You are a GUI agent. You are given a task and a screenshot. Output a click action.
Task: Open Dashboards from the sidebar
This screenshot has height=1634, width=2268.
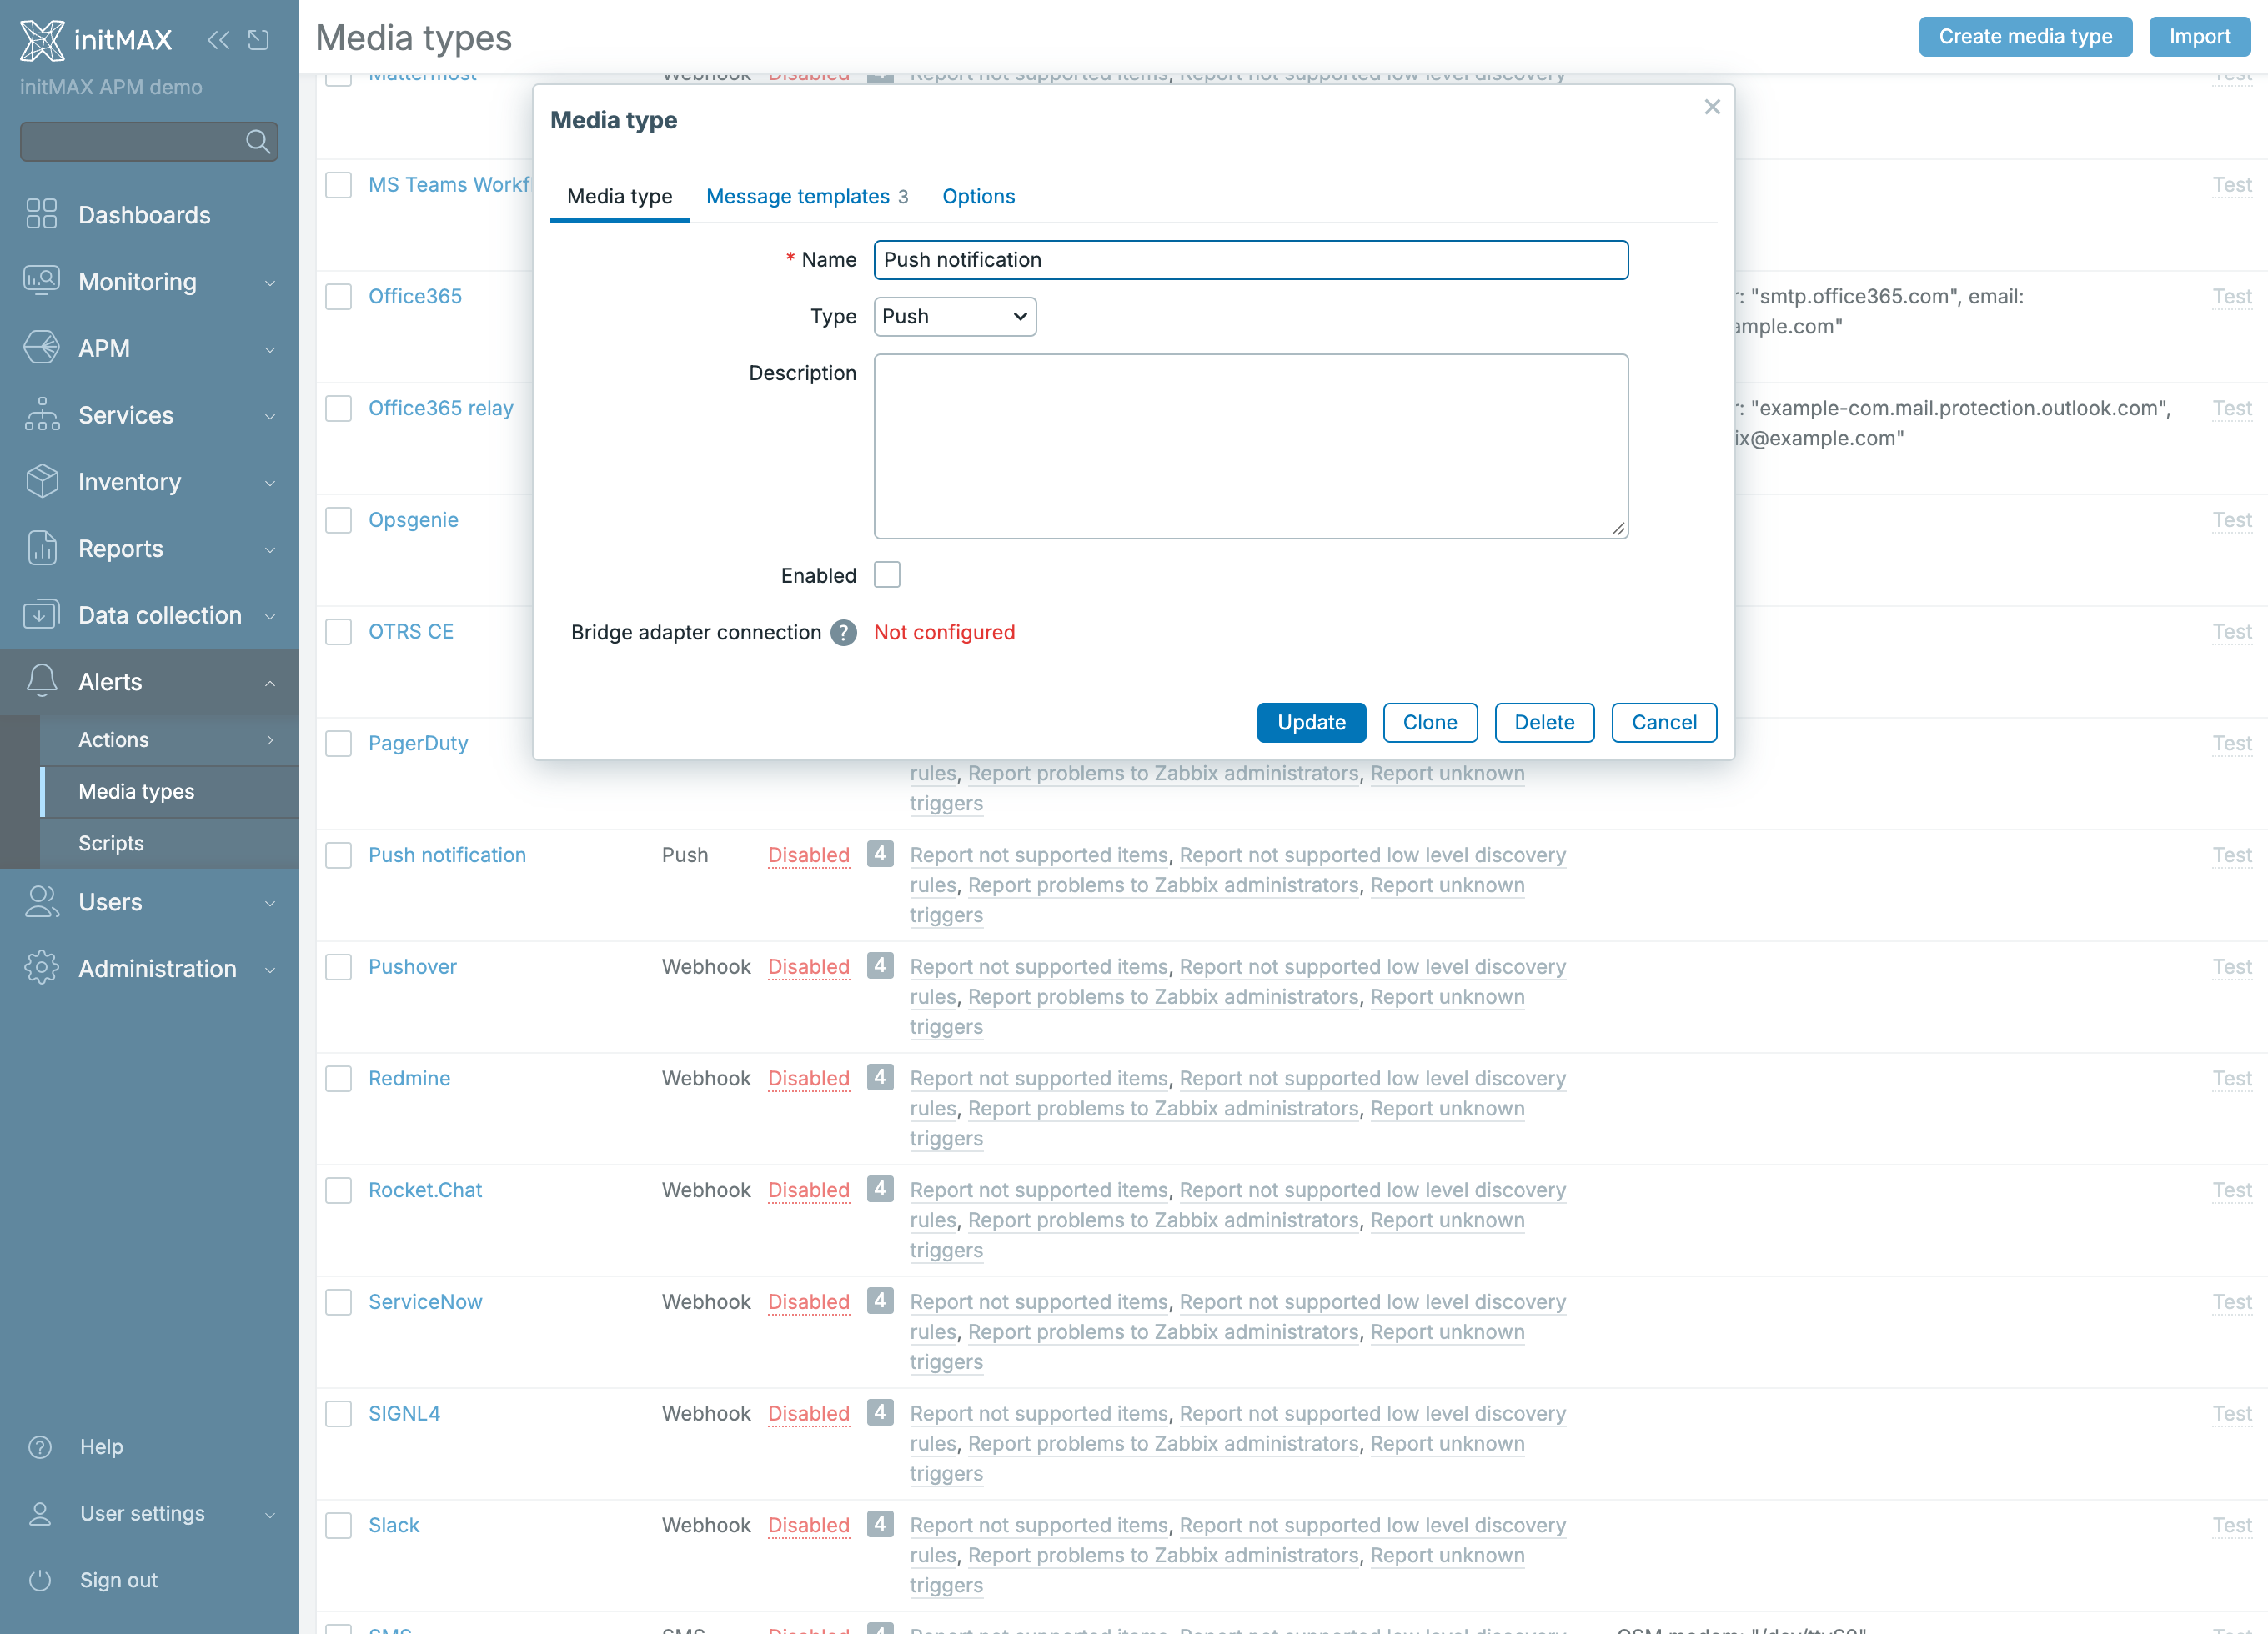(144, 214)
